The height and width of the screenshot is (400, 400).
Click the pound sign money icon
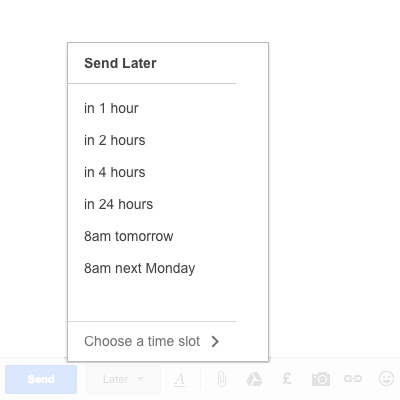point(287,379)
